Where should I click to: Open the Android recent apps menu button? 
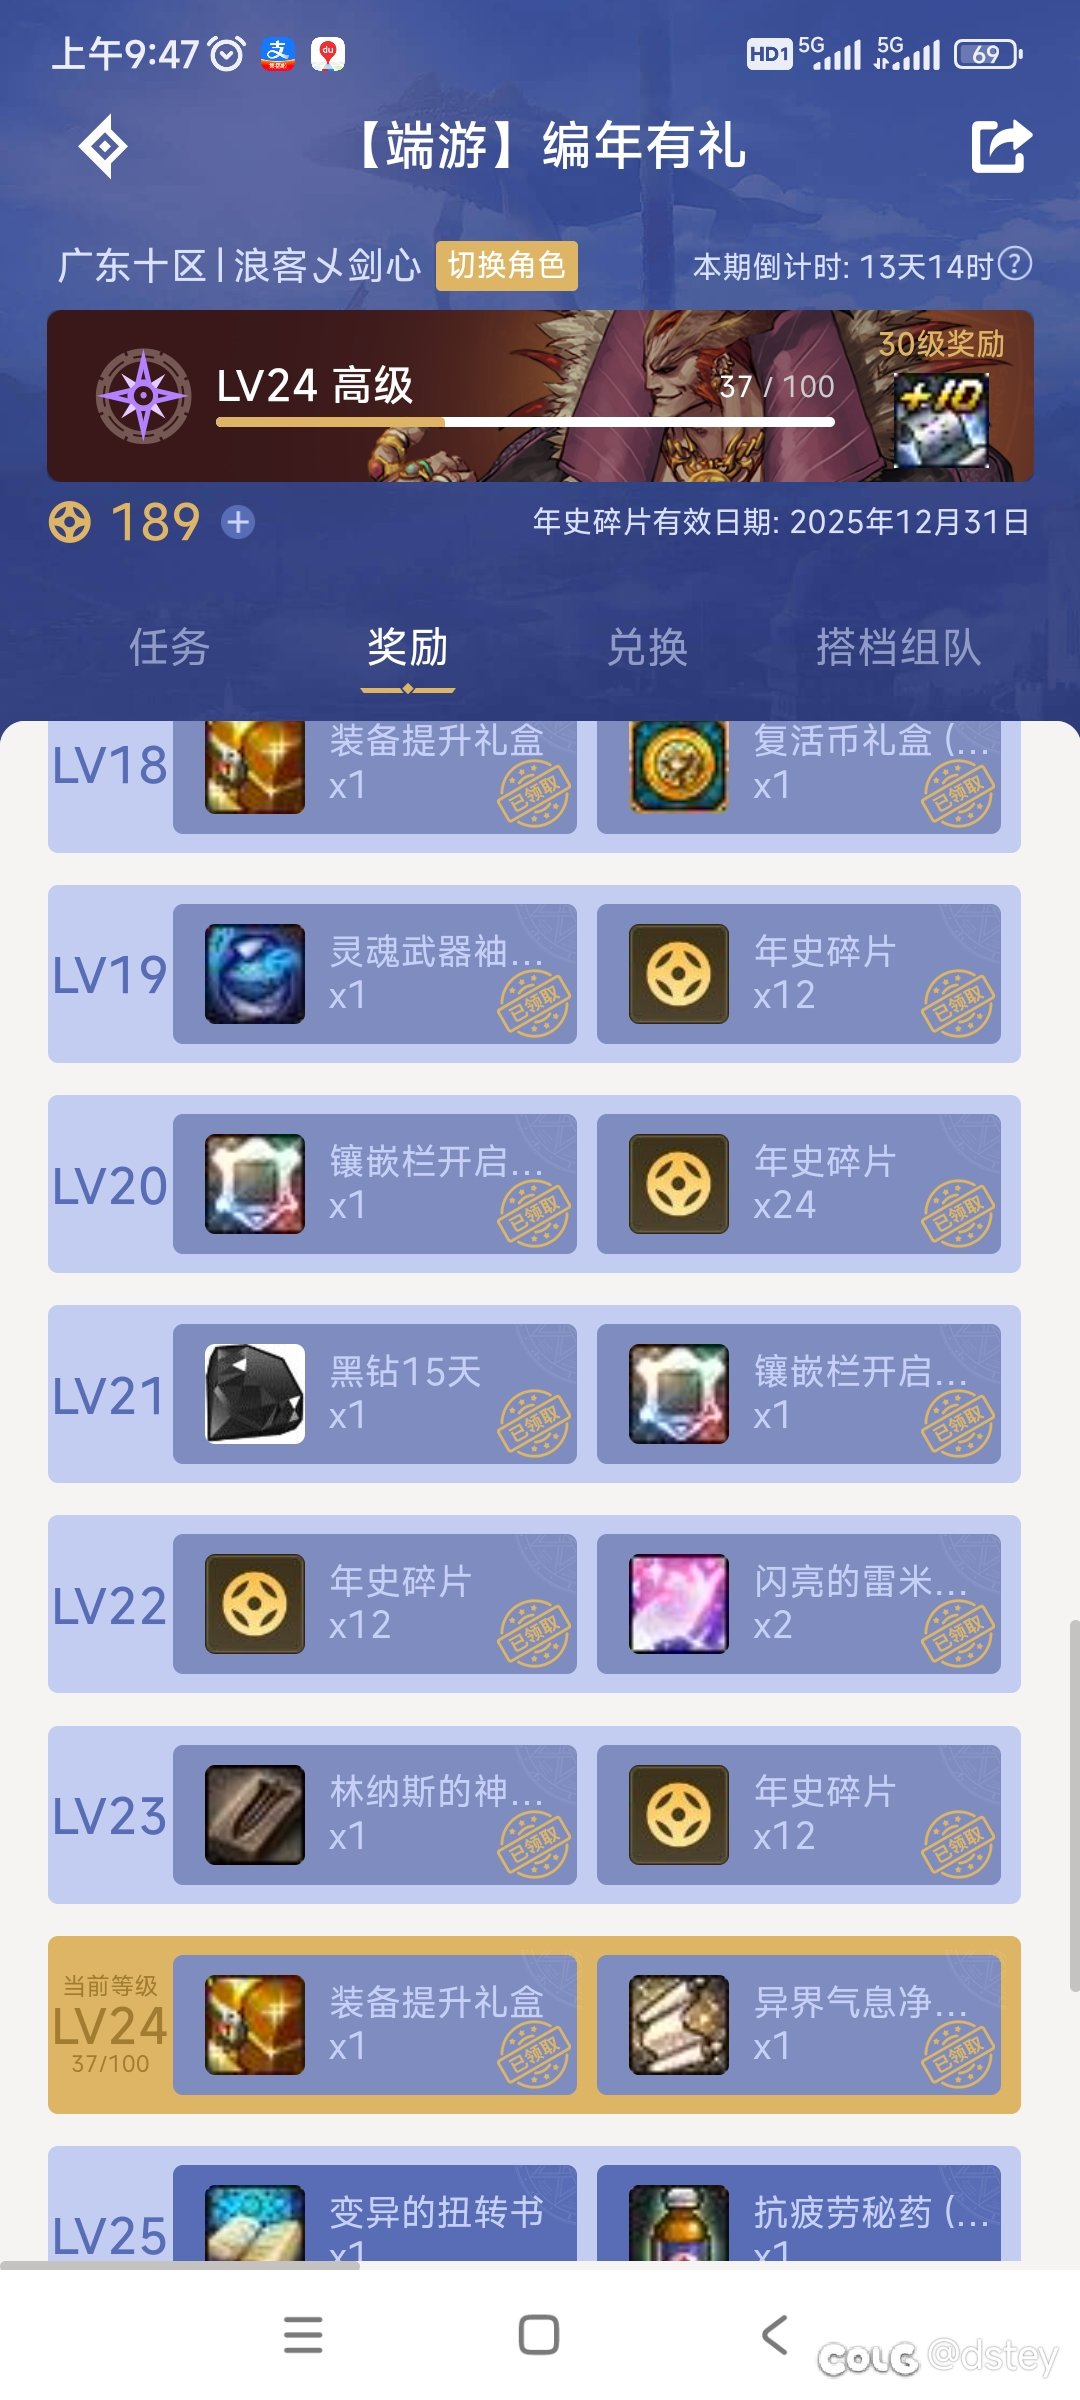(303, 2335)
